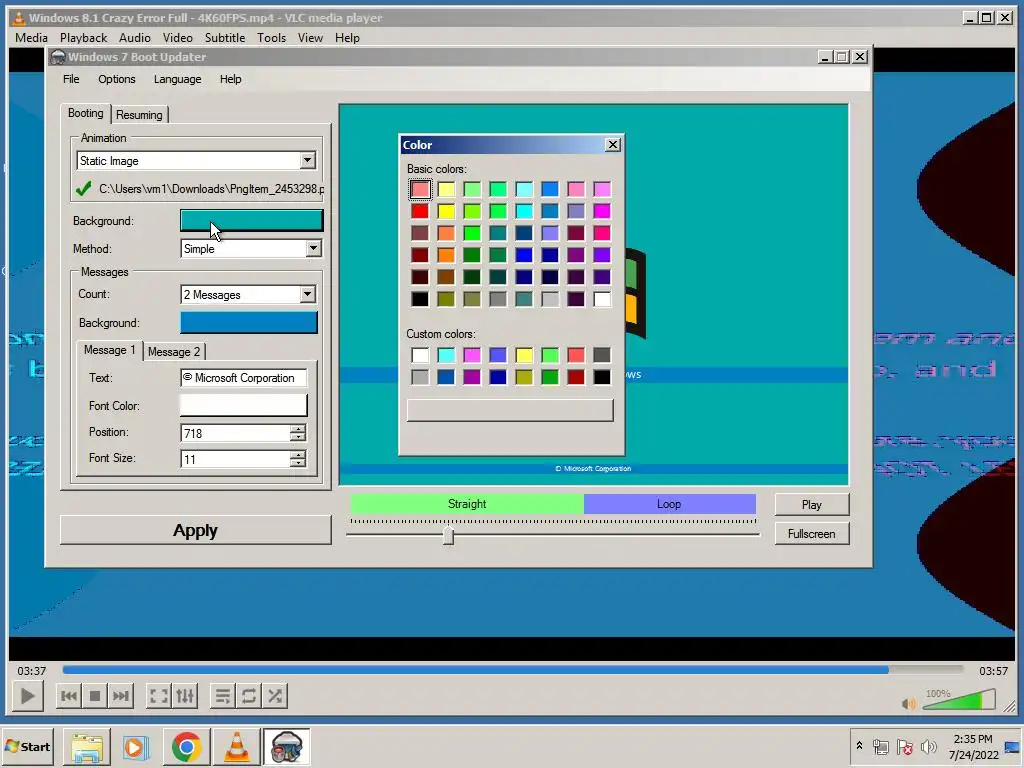The height and width of the screenshot is (768, 1024).
Task: Launch Windows Media Player taskbar icon
Action: (x=136, y=747)
